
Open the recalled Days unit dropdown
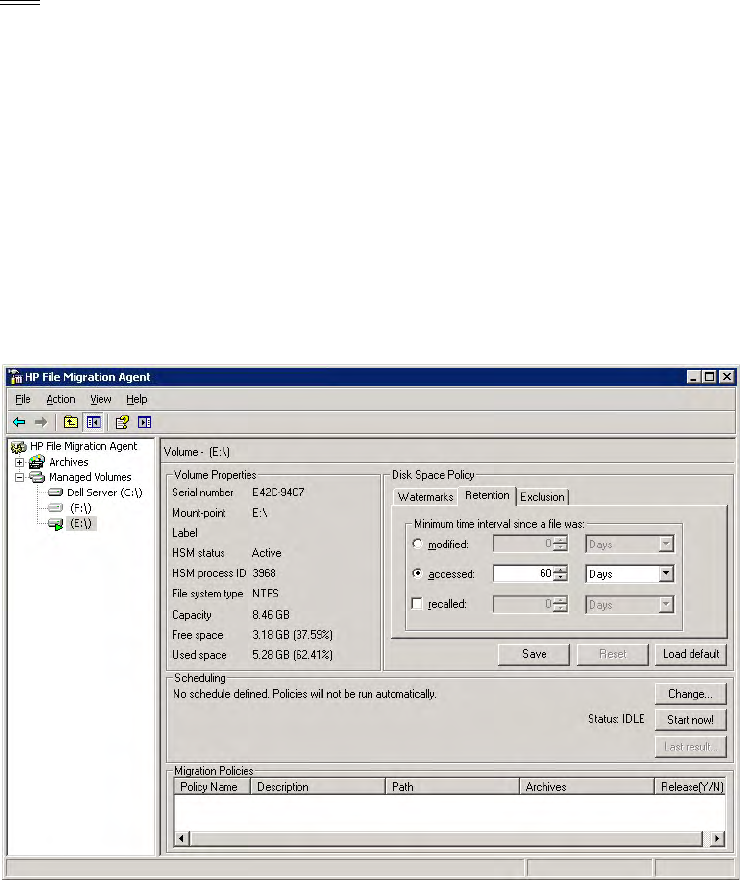click(x=666, y=604)
